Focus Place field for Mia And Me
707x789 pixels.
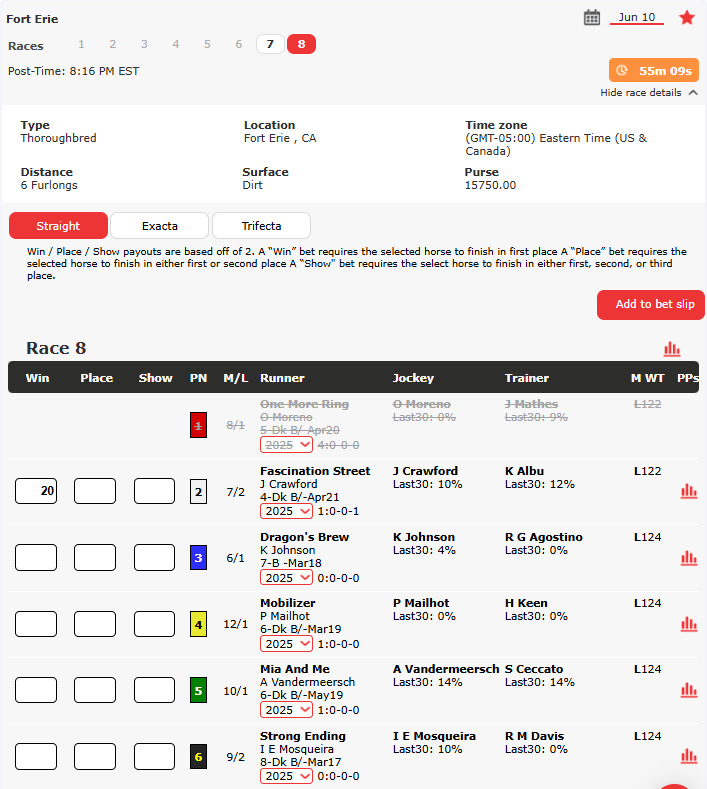[95, 690]
